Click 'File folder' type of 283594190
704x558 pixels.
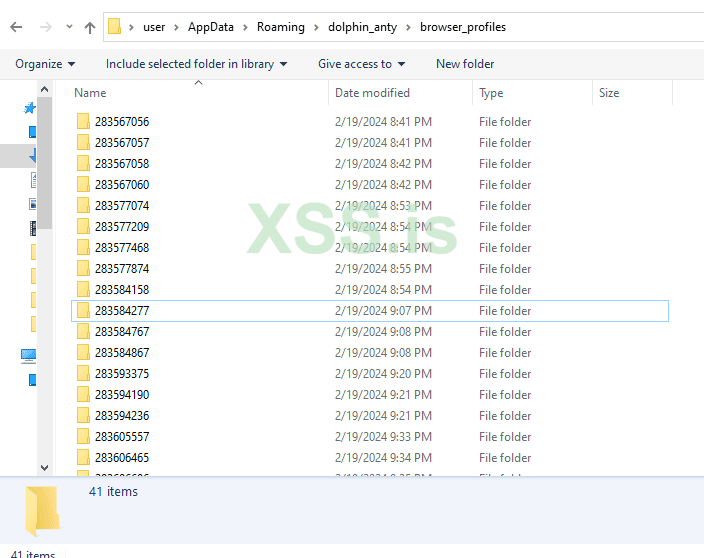[x=505, y=395]
